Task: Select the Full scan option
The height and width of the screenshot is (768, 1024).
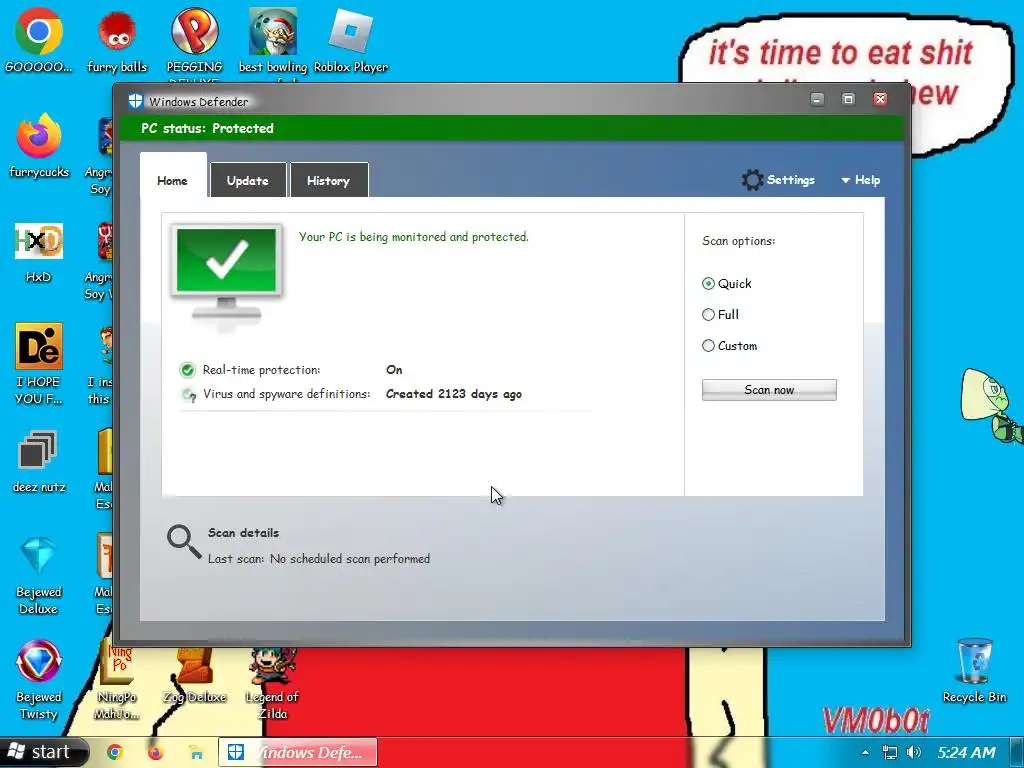Action: [708, 315]
